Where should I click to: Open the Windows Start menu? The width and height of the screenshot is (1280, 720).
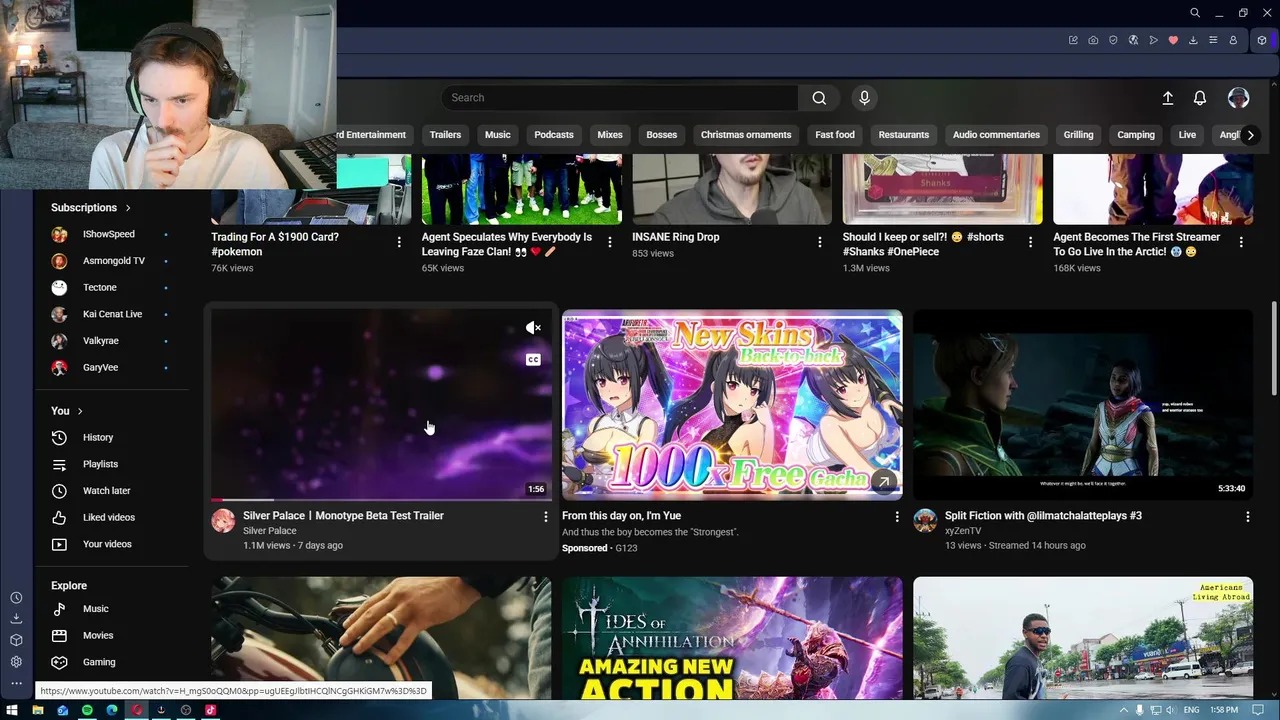12,710
